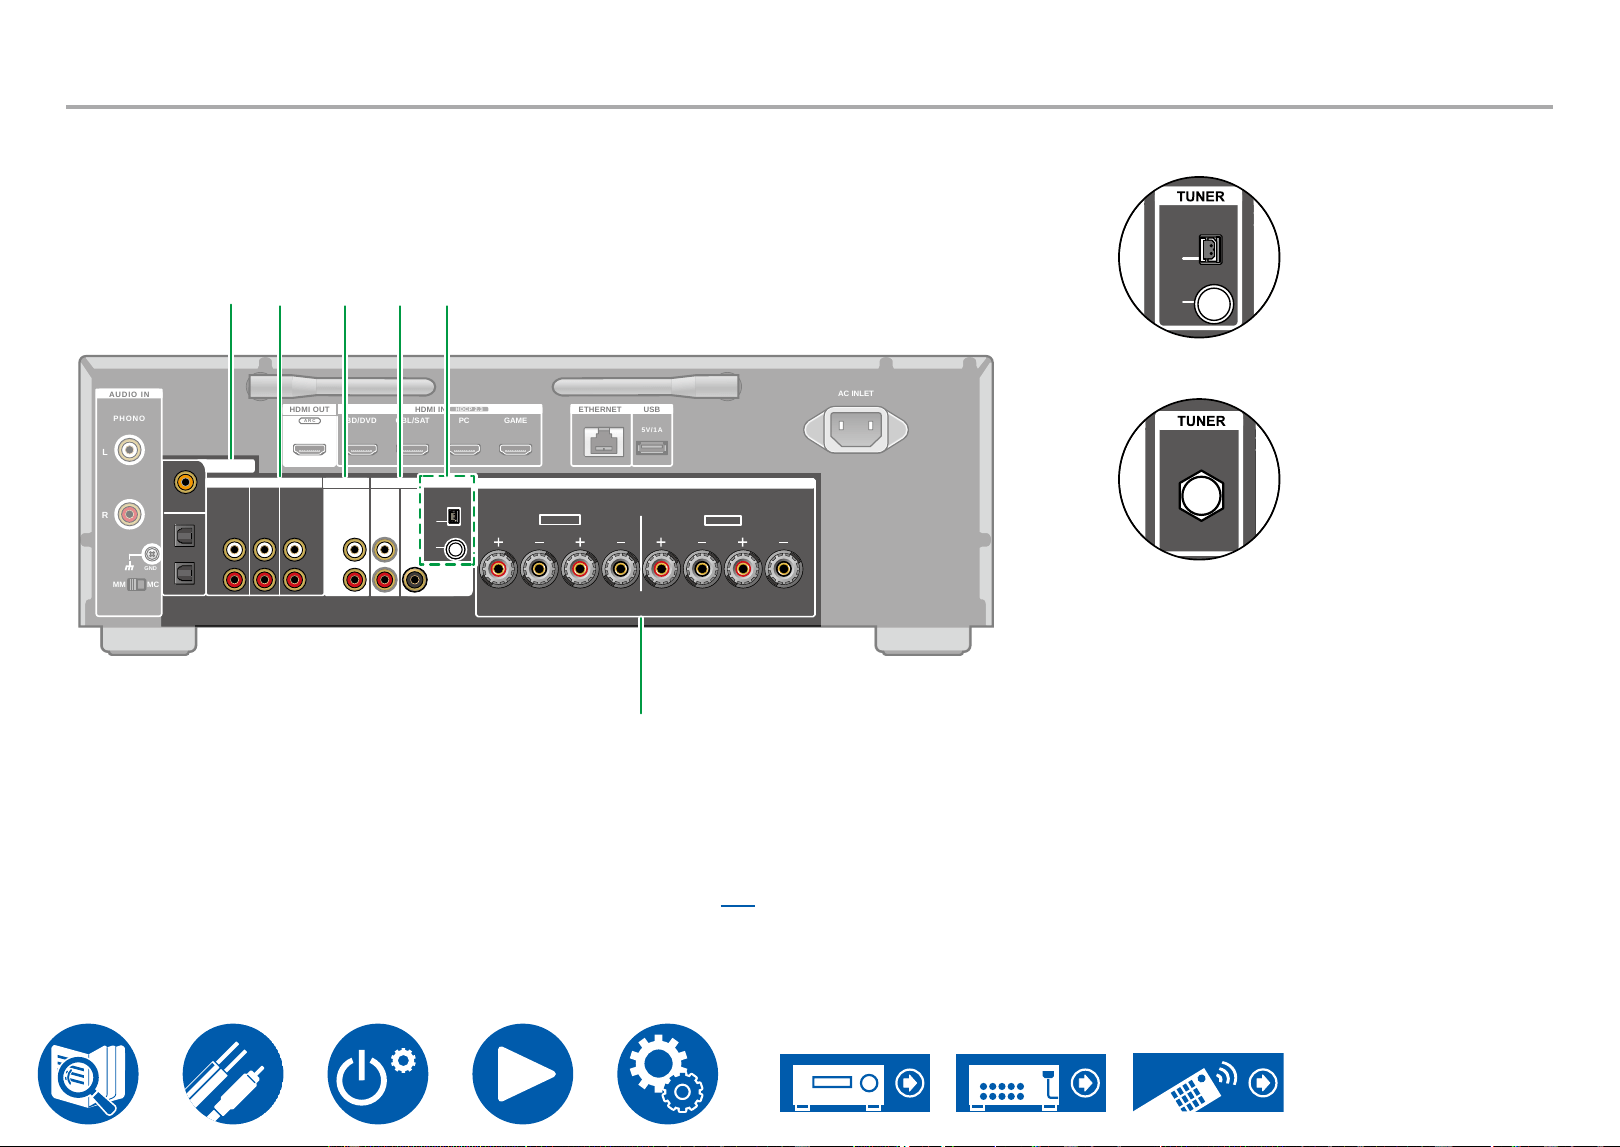This screenshot has height=1147, width=1620.
Task: Go to the rear panel diagram icon
Action: point(1031,1082)
